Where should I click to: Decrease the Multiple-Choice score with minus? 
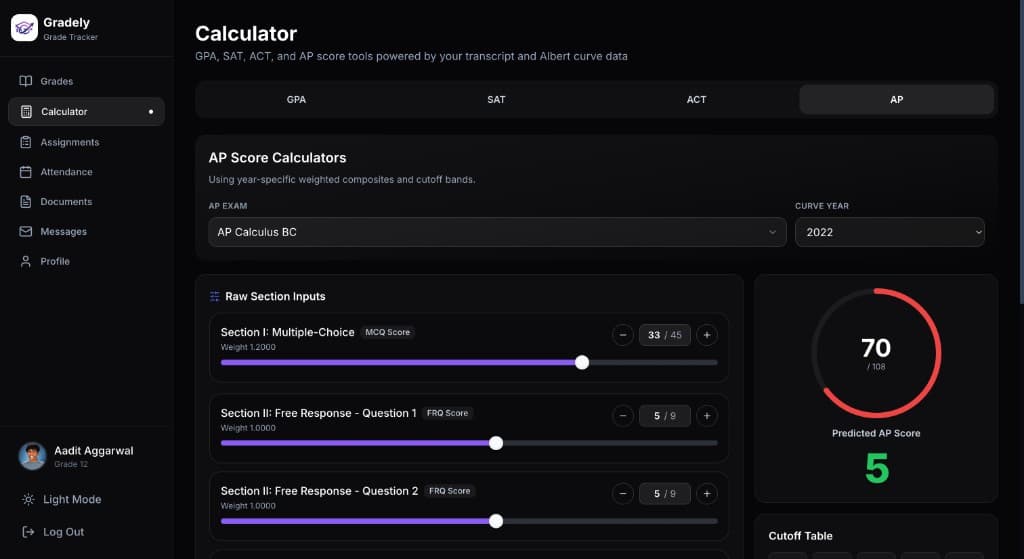623,335
